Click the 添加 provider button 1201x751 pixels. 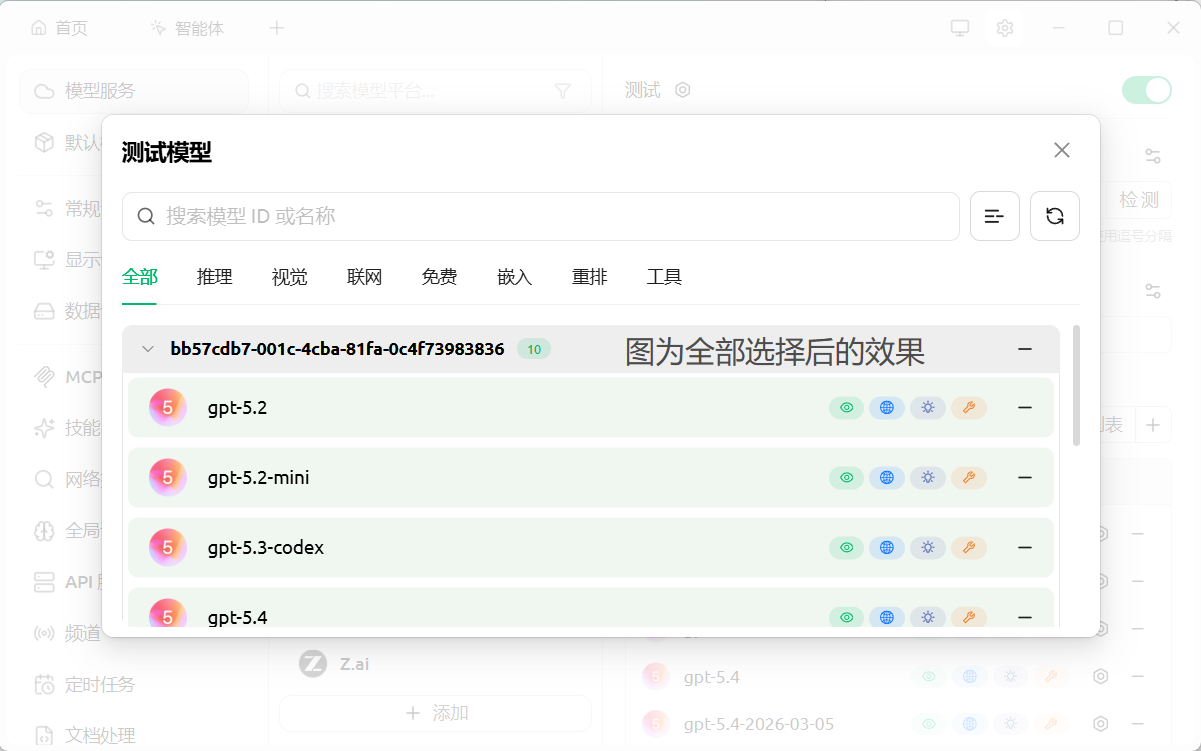coord(435,713)
